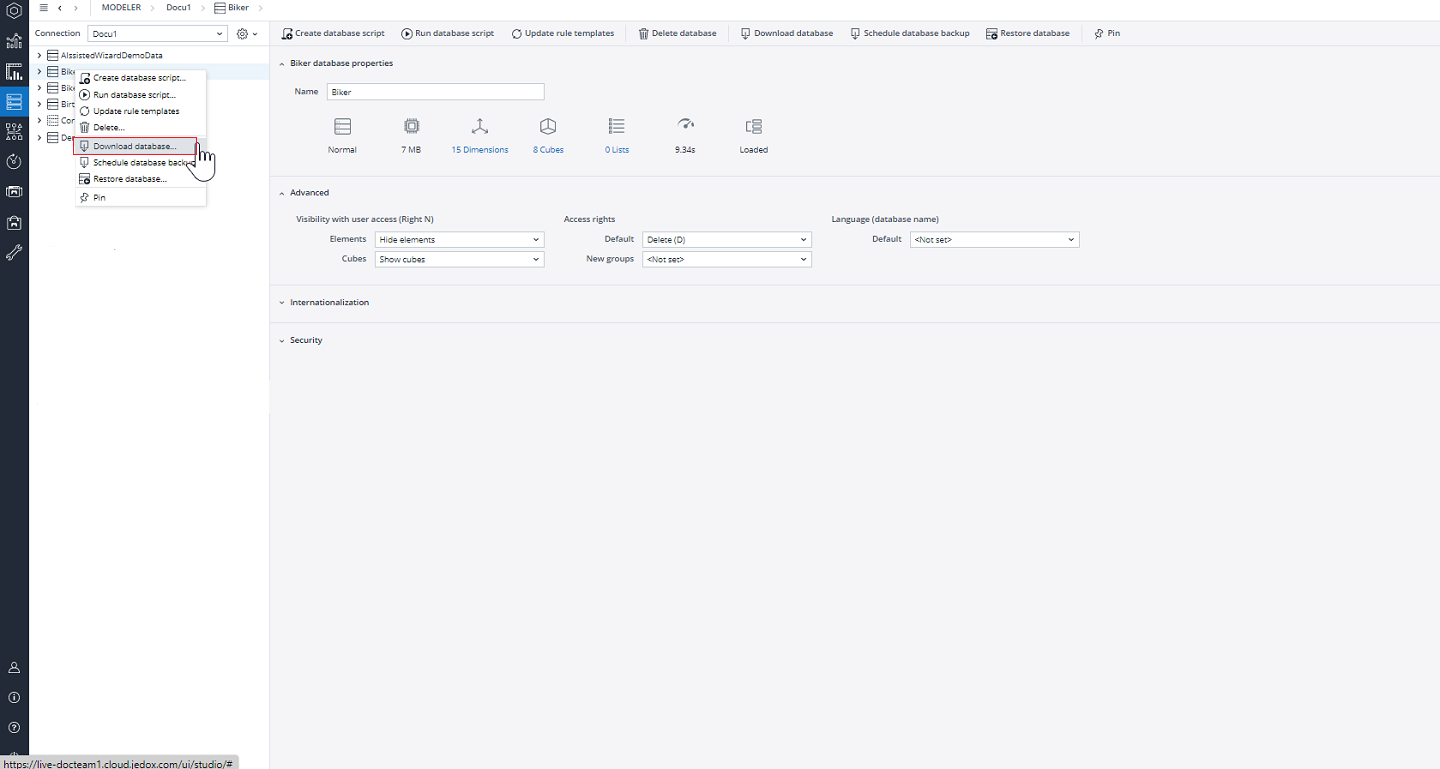This screenshot has height=769, width=1440.
Task: Open the Connection dropdown showing Docu1
Action: coord(157,33)
